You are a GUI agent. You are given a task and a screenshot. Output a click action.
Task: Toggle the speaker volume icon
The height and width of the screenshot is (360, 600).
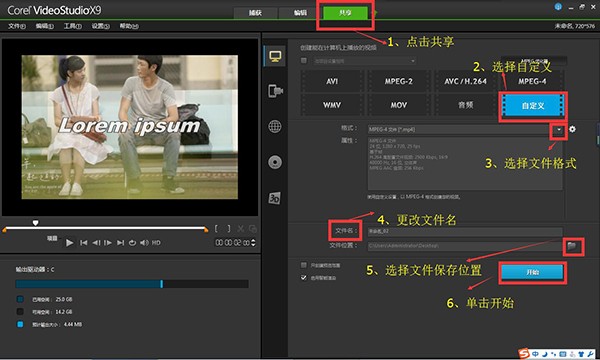tap(144, 243)
